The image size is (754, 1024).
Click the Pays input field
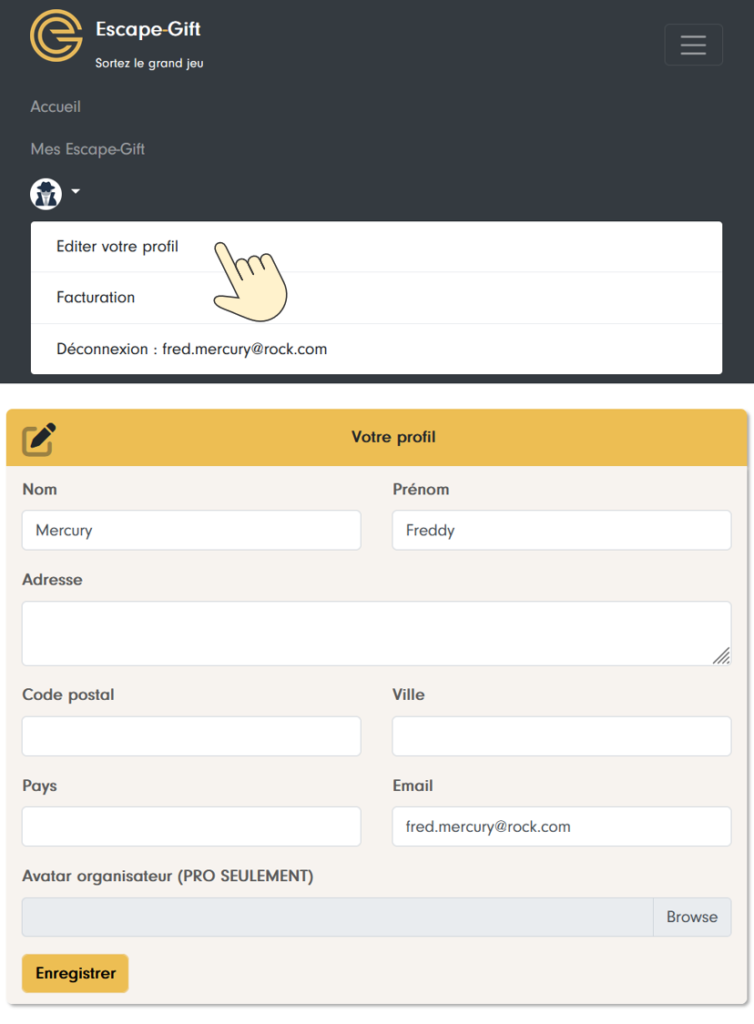191,827
